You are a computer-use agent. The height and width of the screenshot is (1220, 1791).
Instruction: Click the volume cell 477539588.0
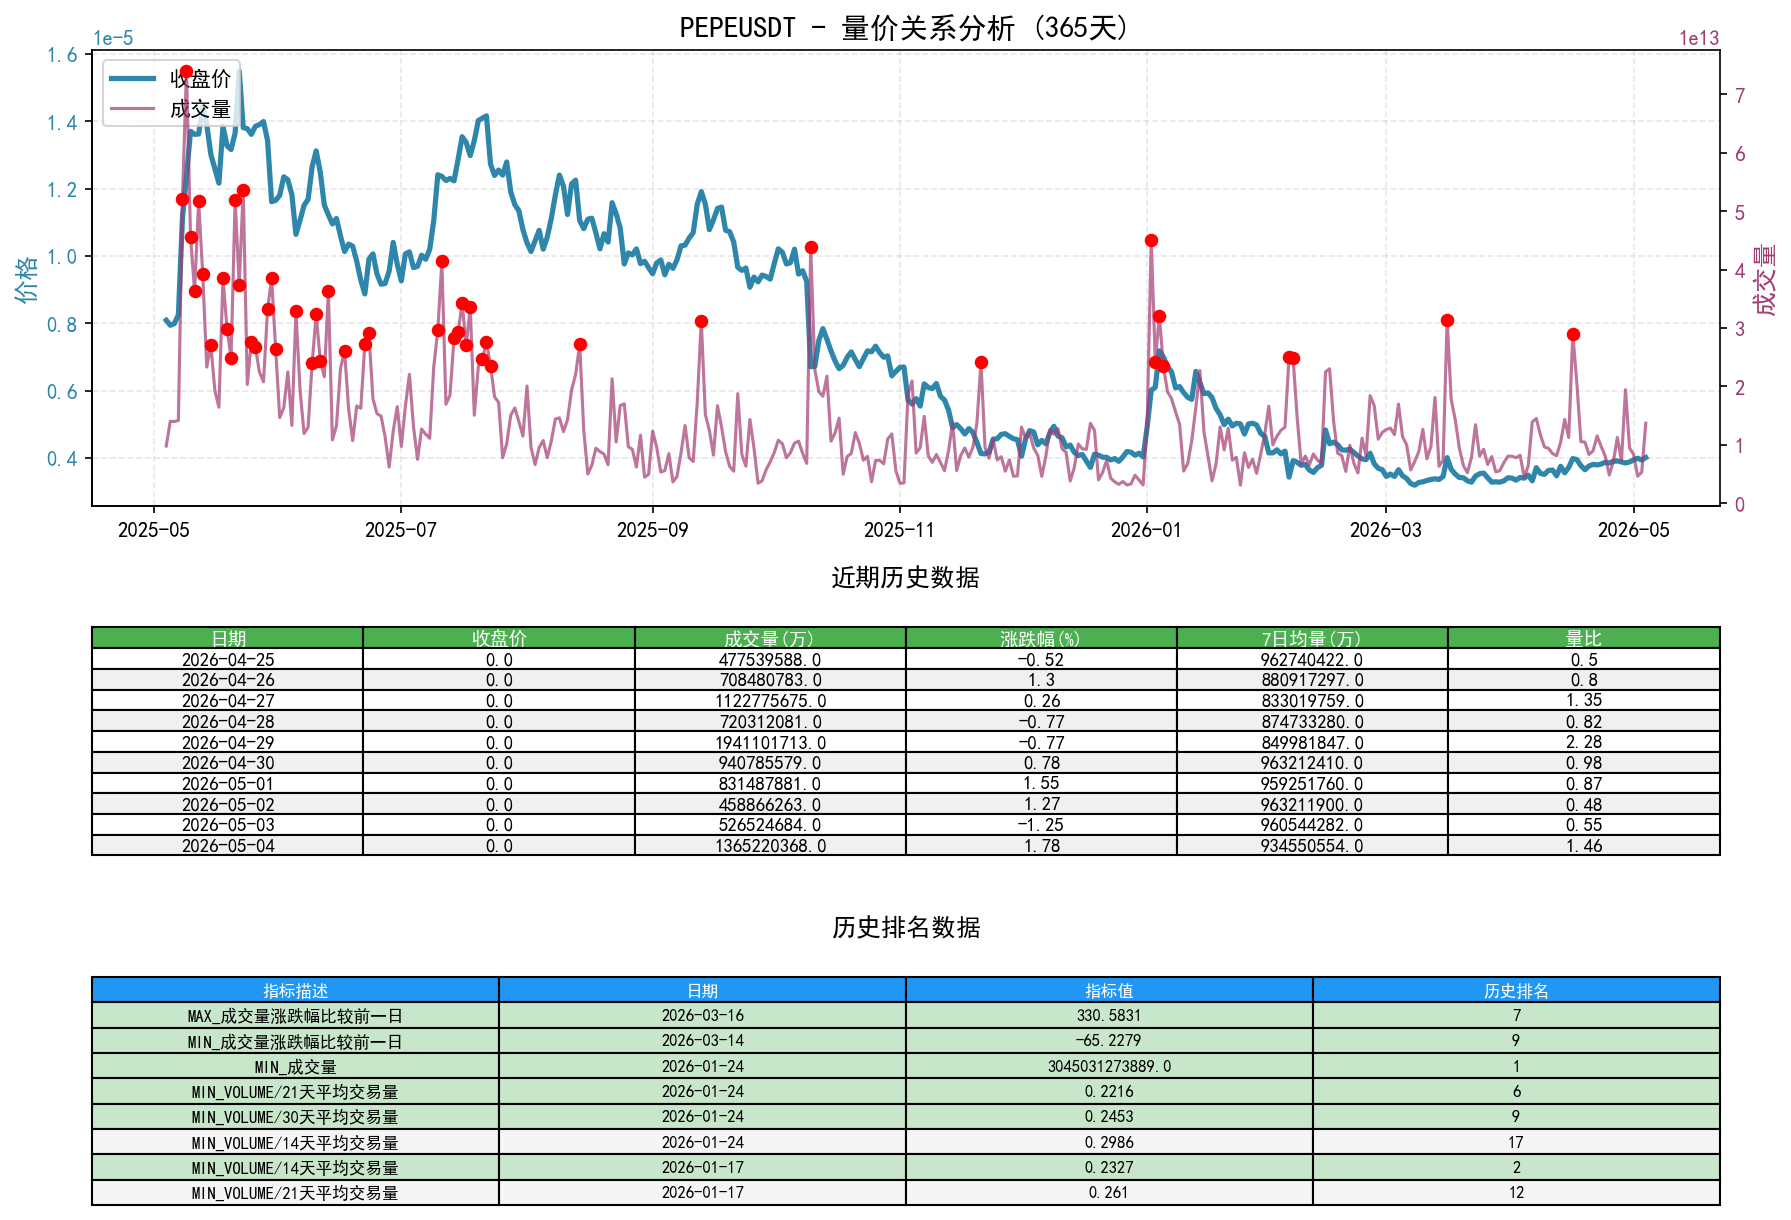click(770, 659)
